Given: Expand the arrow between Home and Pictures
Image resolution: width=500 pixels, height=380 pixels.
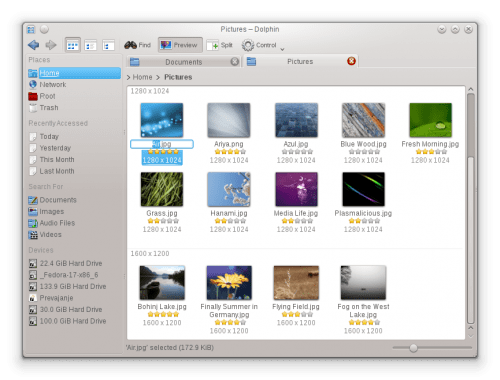Looking at the screenshot, I should pyautogui.click(x=158, y=77).
